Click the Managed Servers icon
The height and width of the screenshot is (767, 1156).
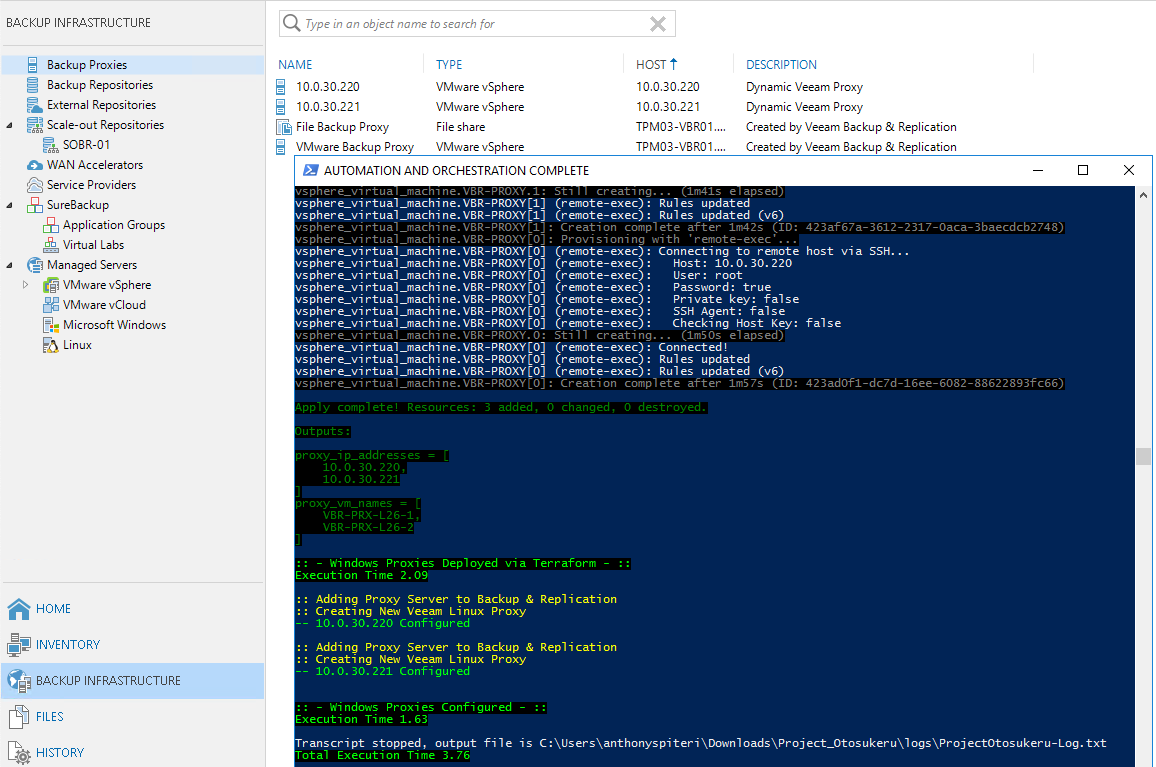(35, 265)
